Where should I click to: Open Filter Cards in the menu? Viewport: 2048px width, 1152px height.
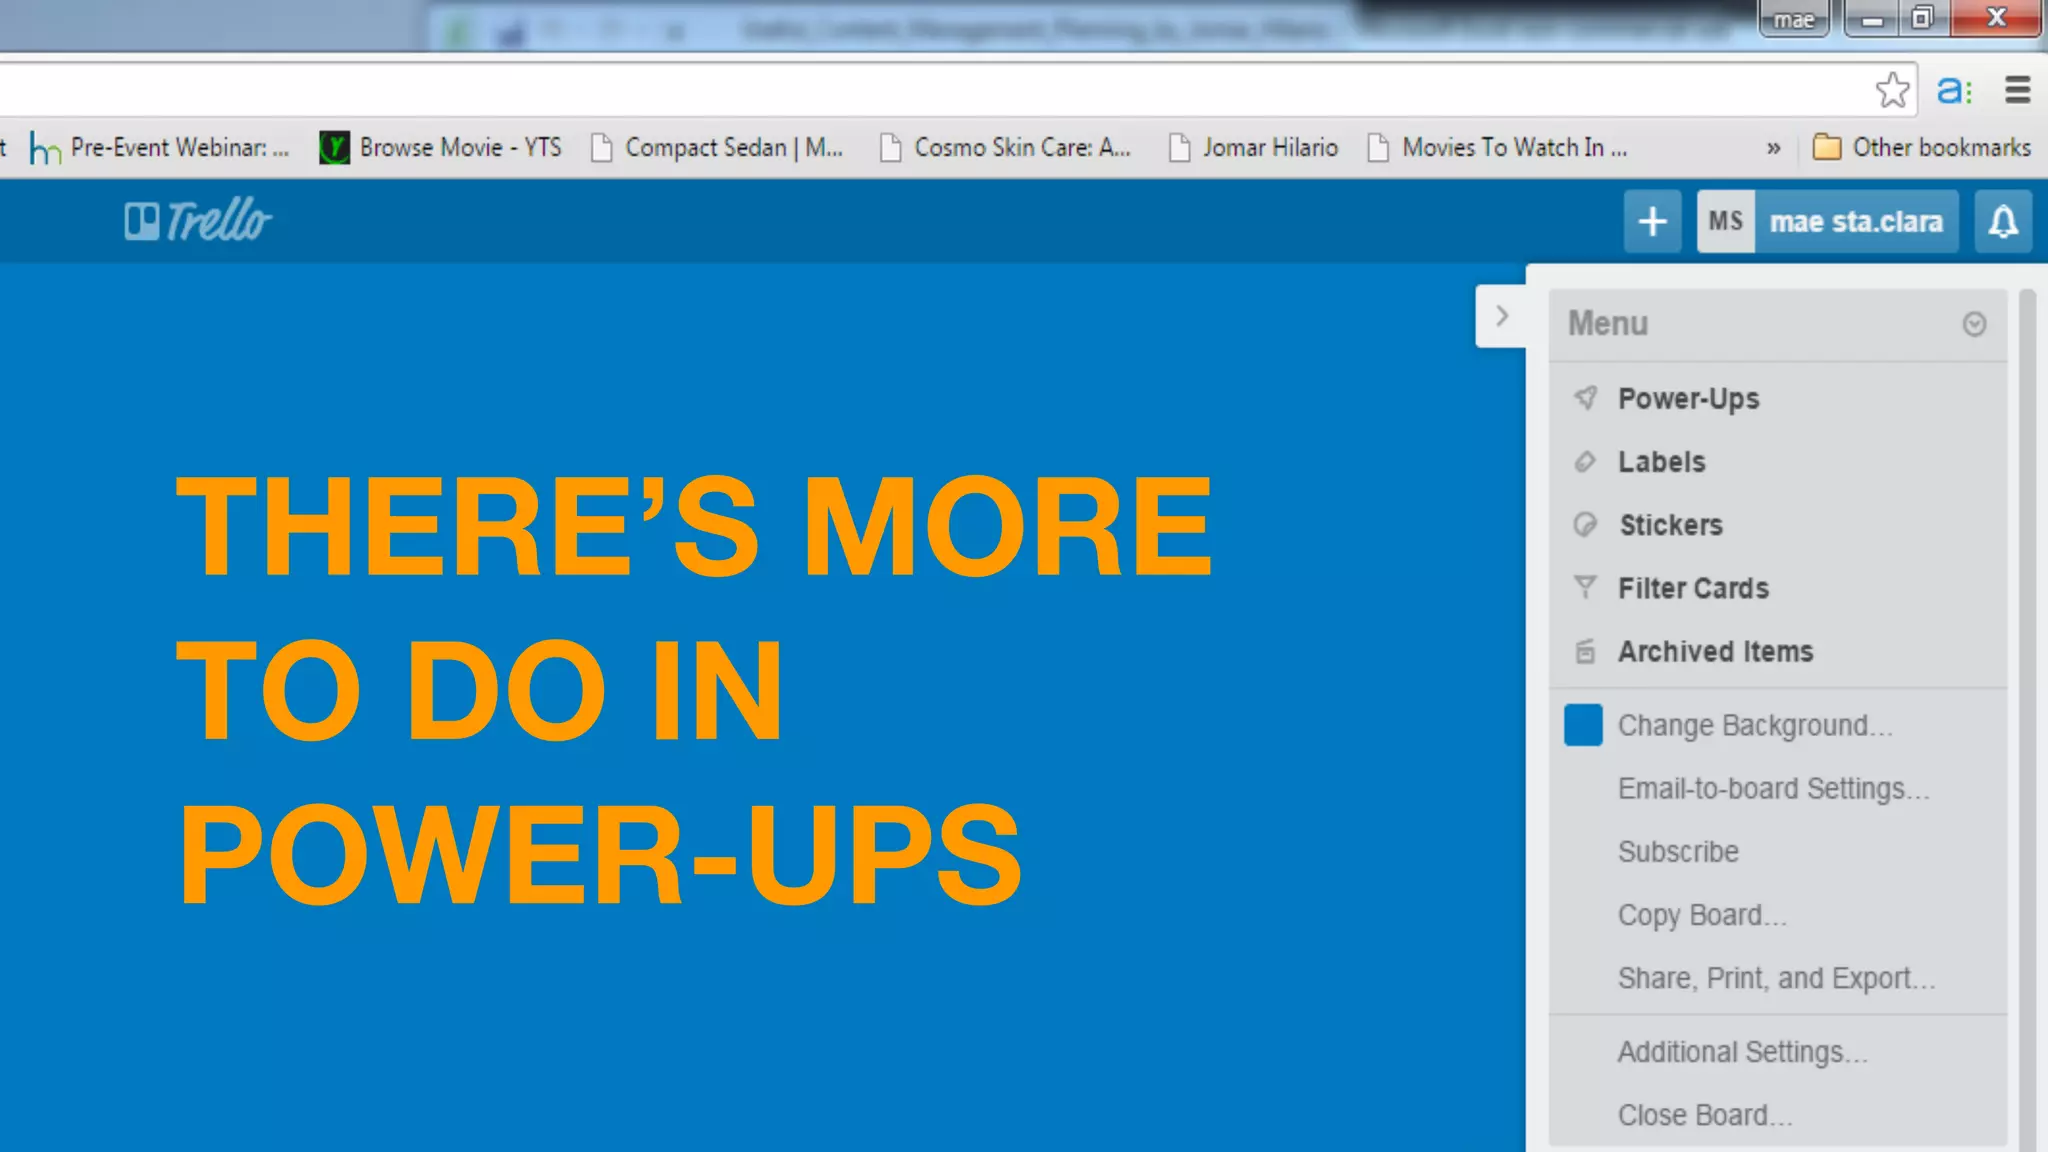click(1693, 588)
